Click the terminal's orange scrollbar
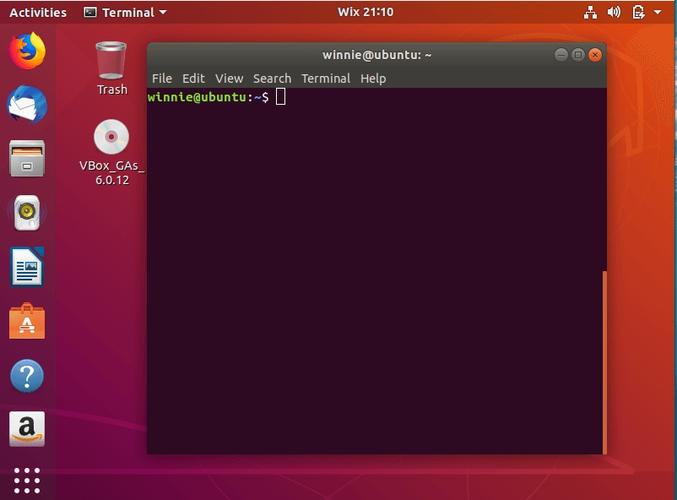 coord(604,363)
